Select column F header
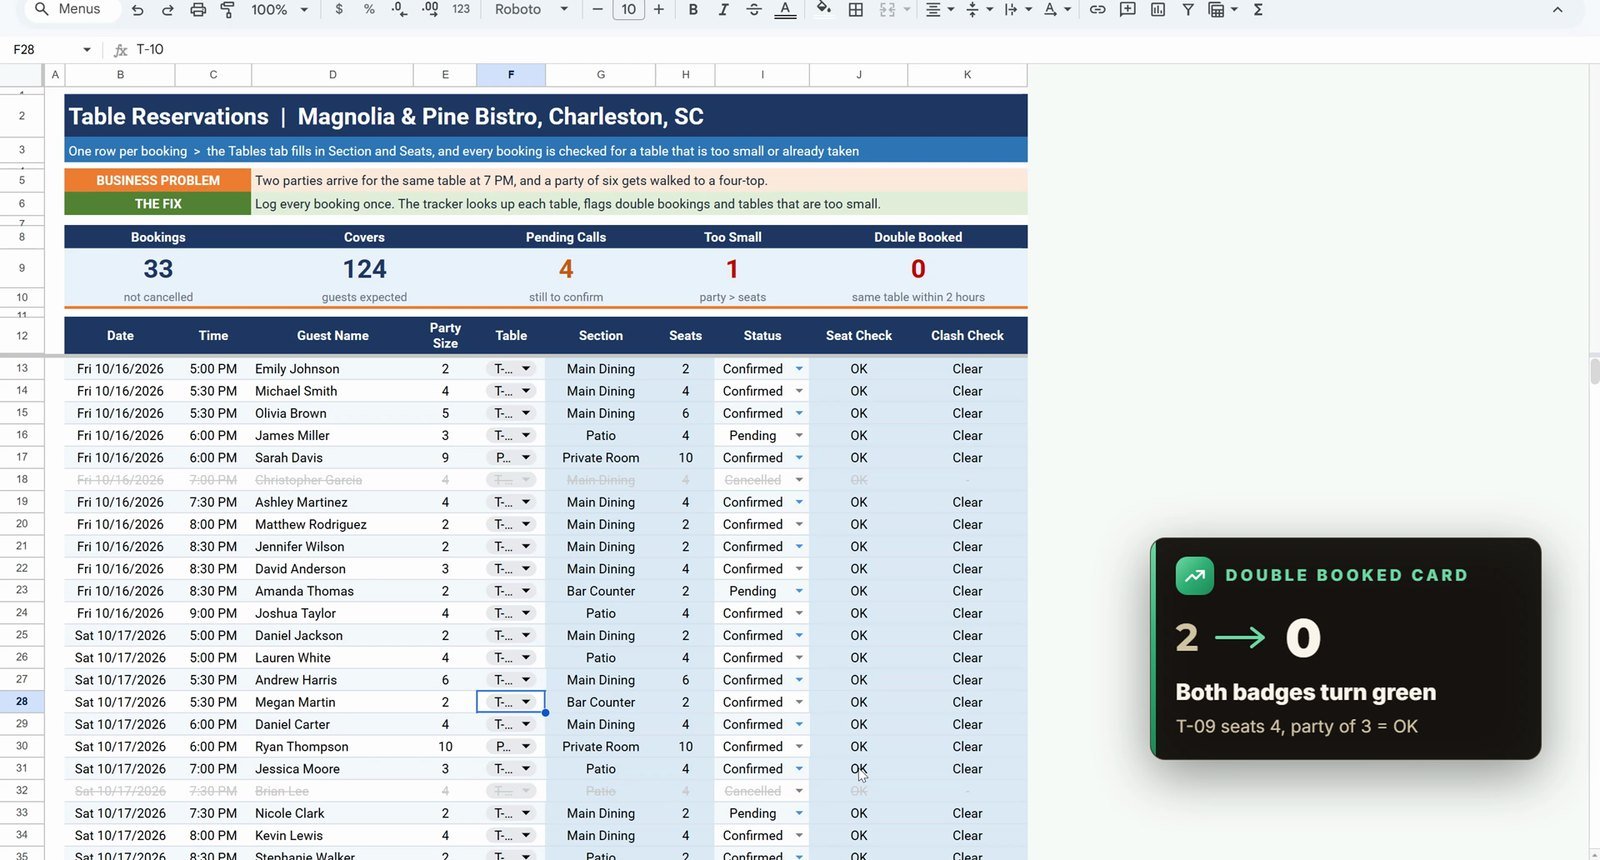The image size is (1600, 860). point(511,75)
